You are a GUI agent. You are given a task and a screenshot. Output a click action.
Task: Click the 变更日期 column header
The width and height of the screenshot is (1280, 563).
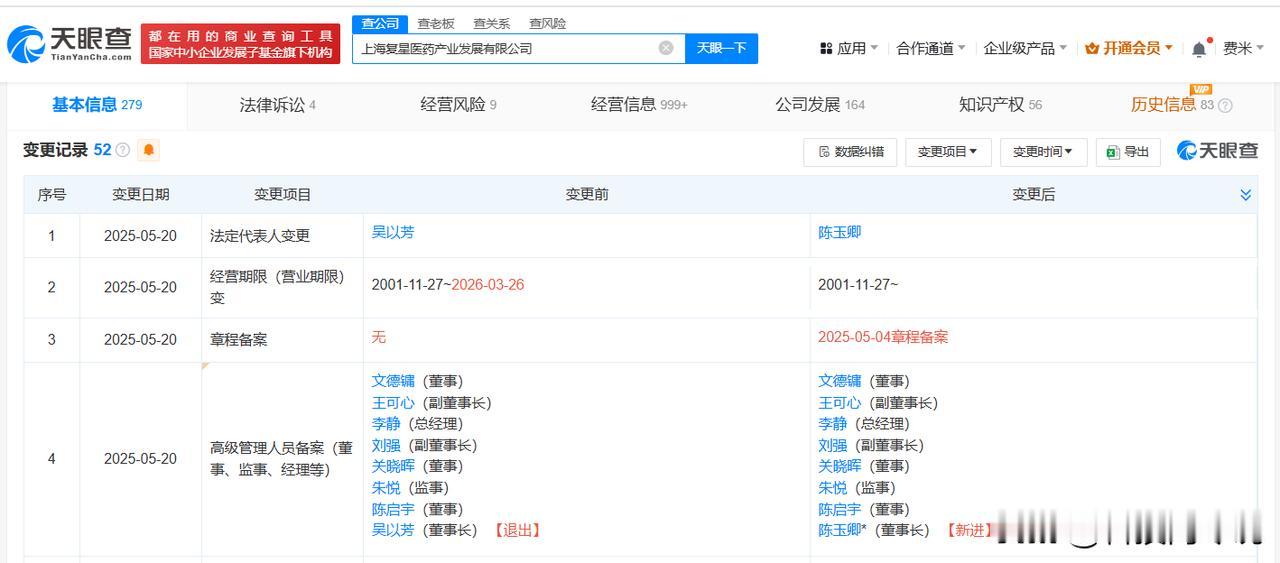140,195
